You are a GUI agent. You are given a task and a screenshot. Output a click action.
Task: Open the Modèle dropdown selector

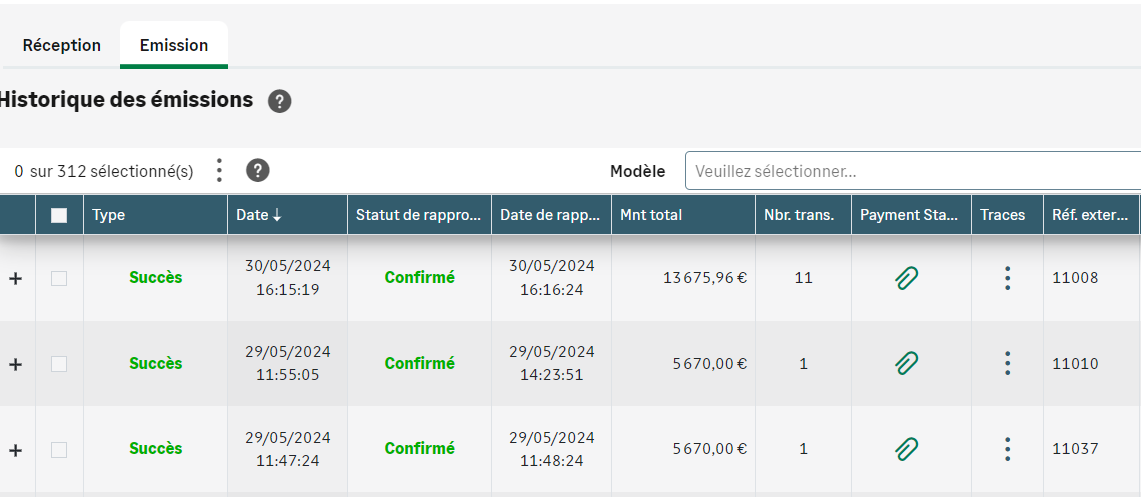(x=912, y=171)
